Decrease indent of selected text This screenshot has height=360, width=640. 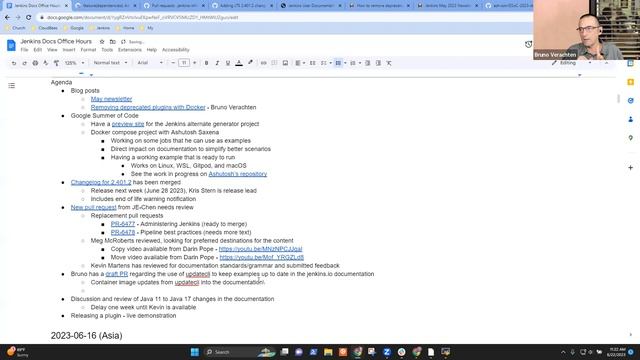[x=367, y=63]
